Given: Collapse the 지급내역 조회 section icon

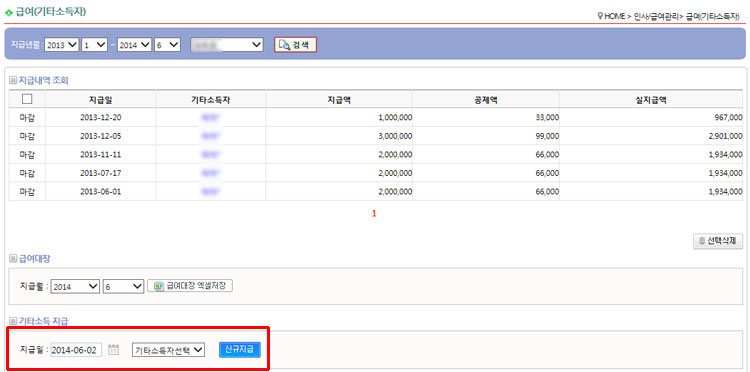Looking at the screenshot, I should pos(13,80).
